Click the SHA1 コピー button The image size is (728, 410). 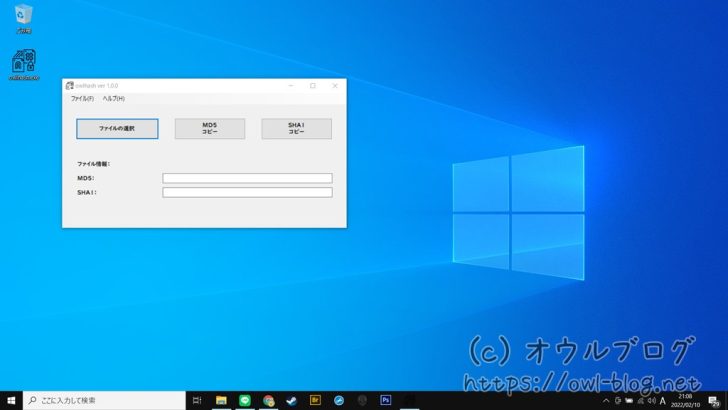click(297, 129)
